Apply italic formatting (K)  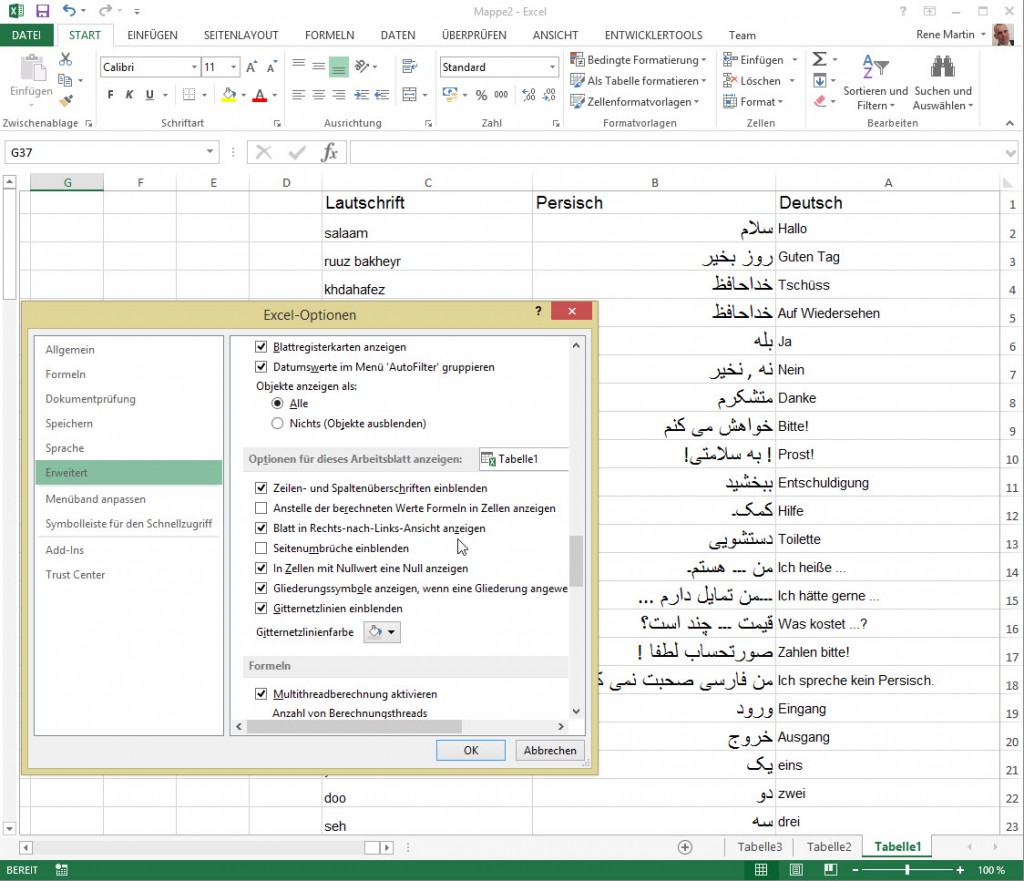coord(129,95)
